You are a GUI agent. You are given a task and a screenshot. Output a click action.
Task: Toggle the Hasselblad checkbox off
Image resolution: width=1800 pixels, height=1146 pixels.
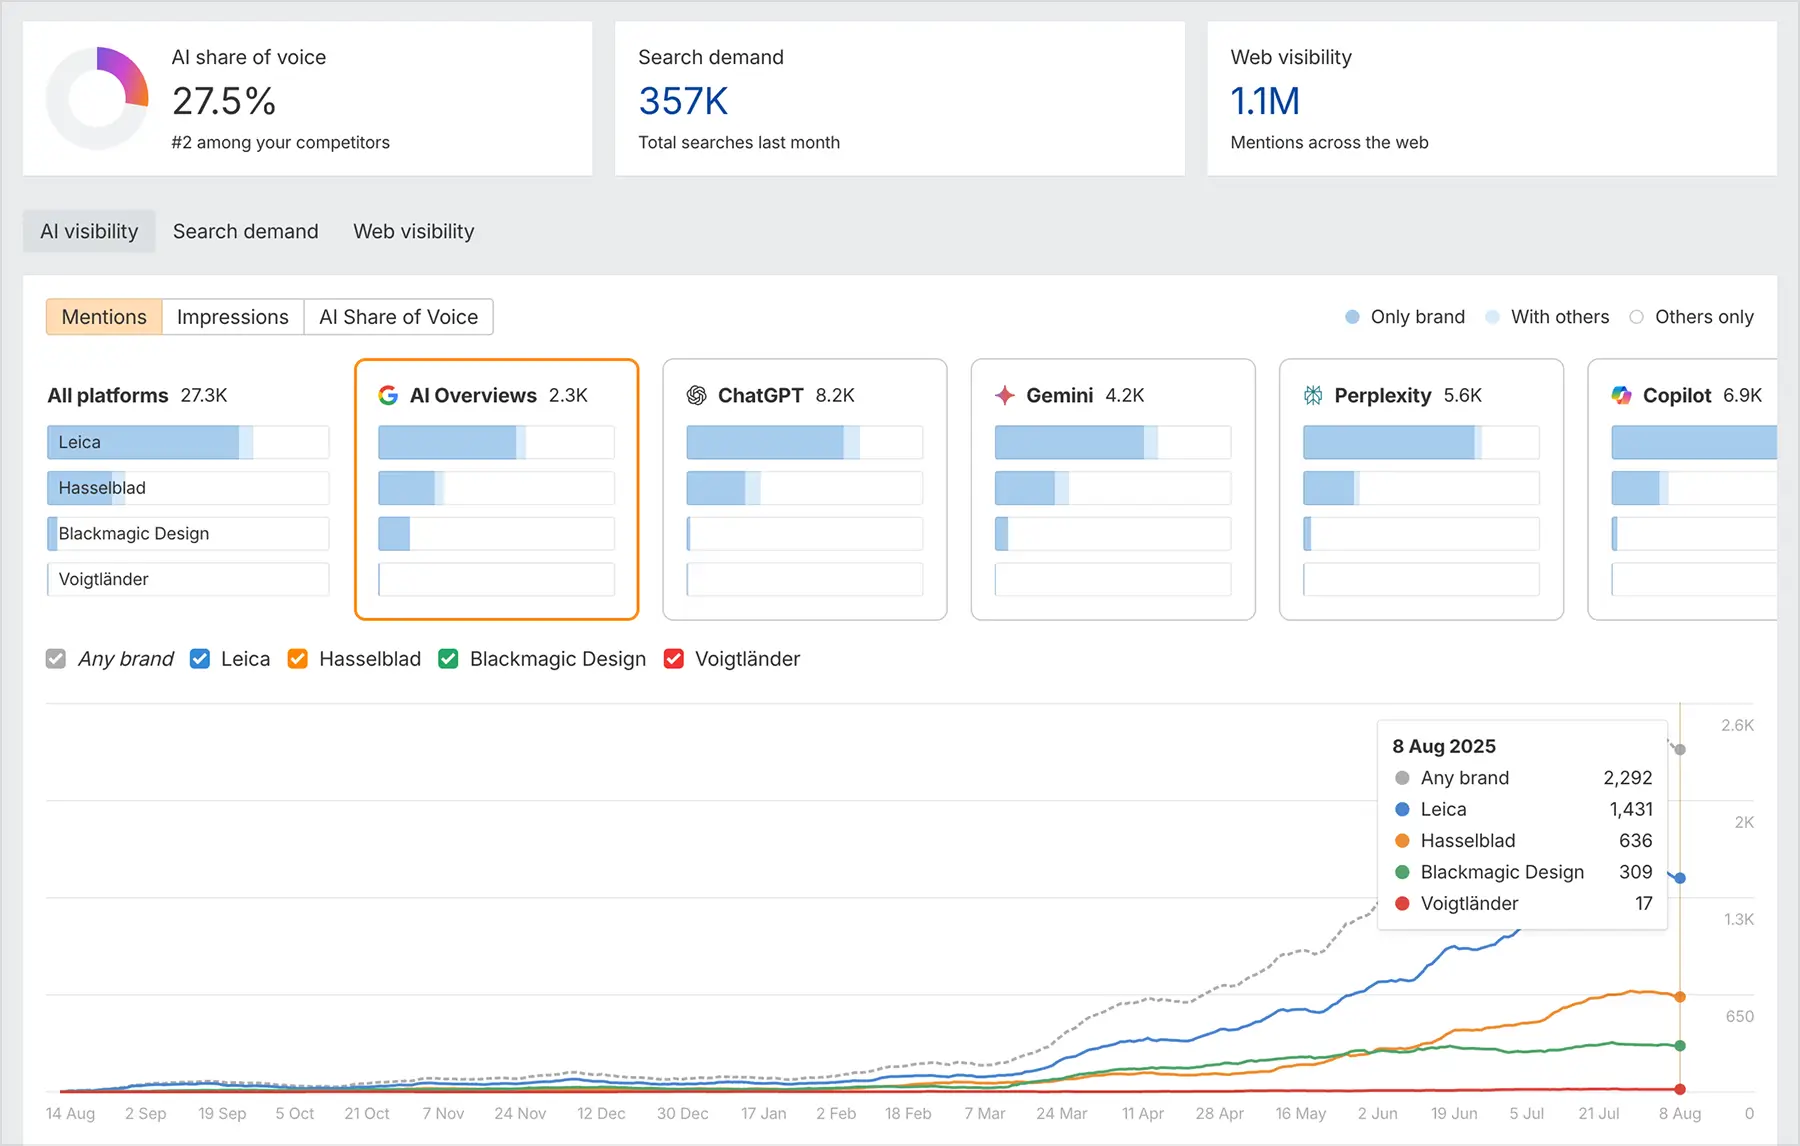tap(297, 658)
